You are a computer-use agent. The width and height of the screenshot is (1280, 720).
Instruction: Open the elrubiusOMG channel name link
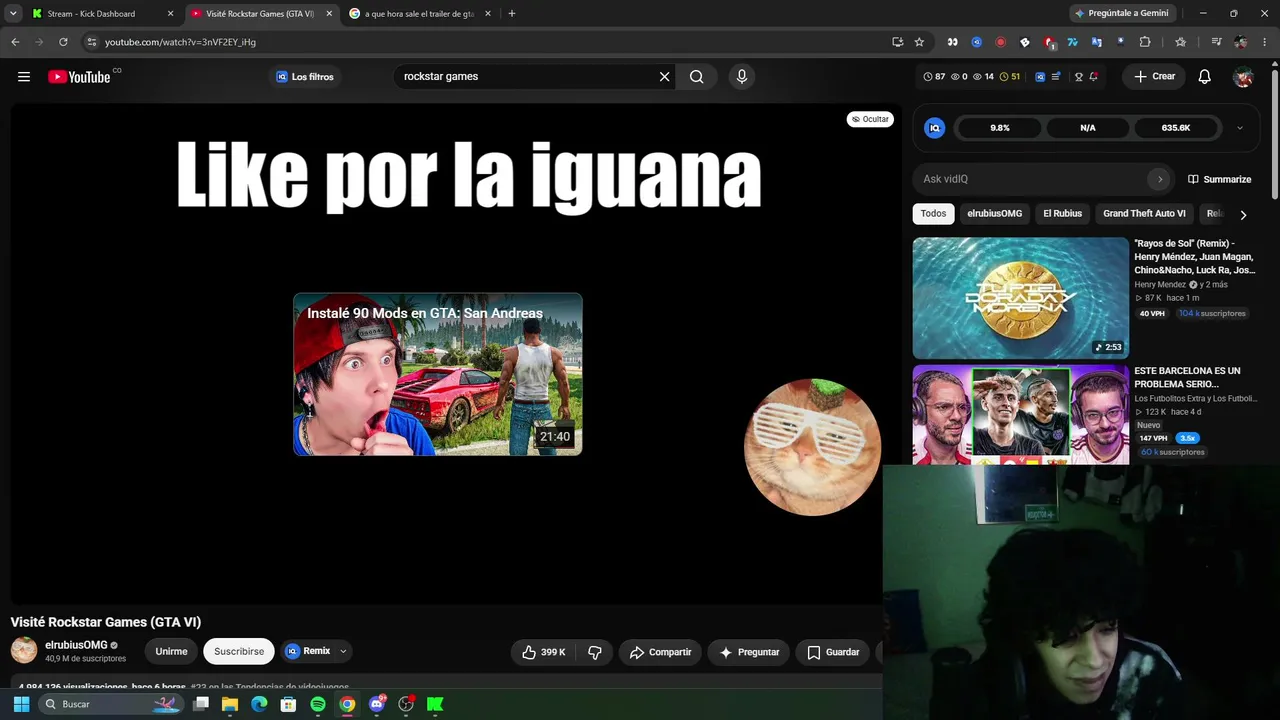click(76, 645)
